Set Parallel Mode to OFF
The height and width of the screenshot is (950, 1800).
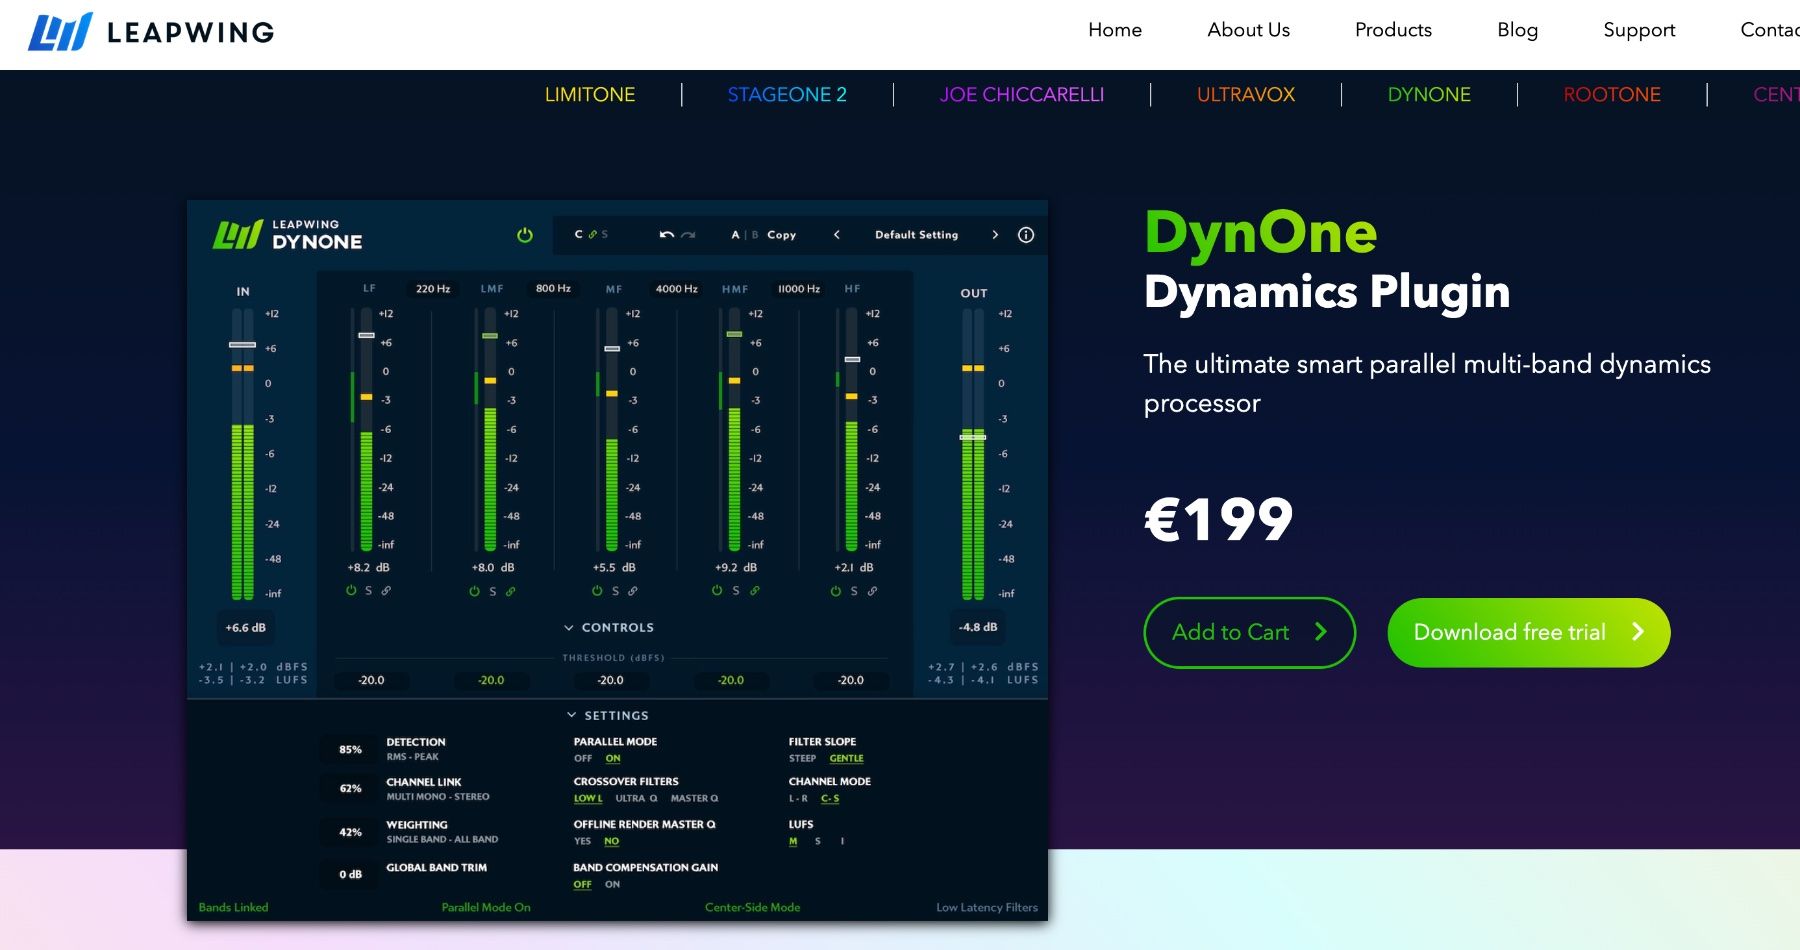coord(583,758)
